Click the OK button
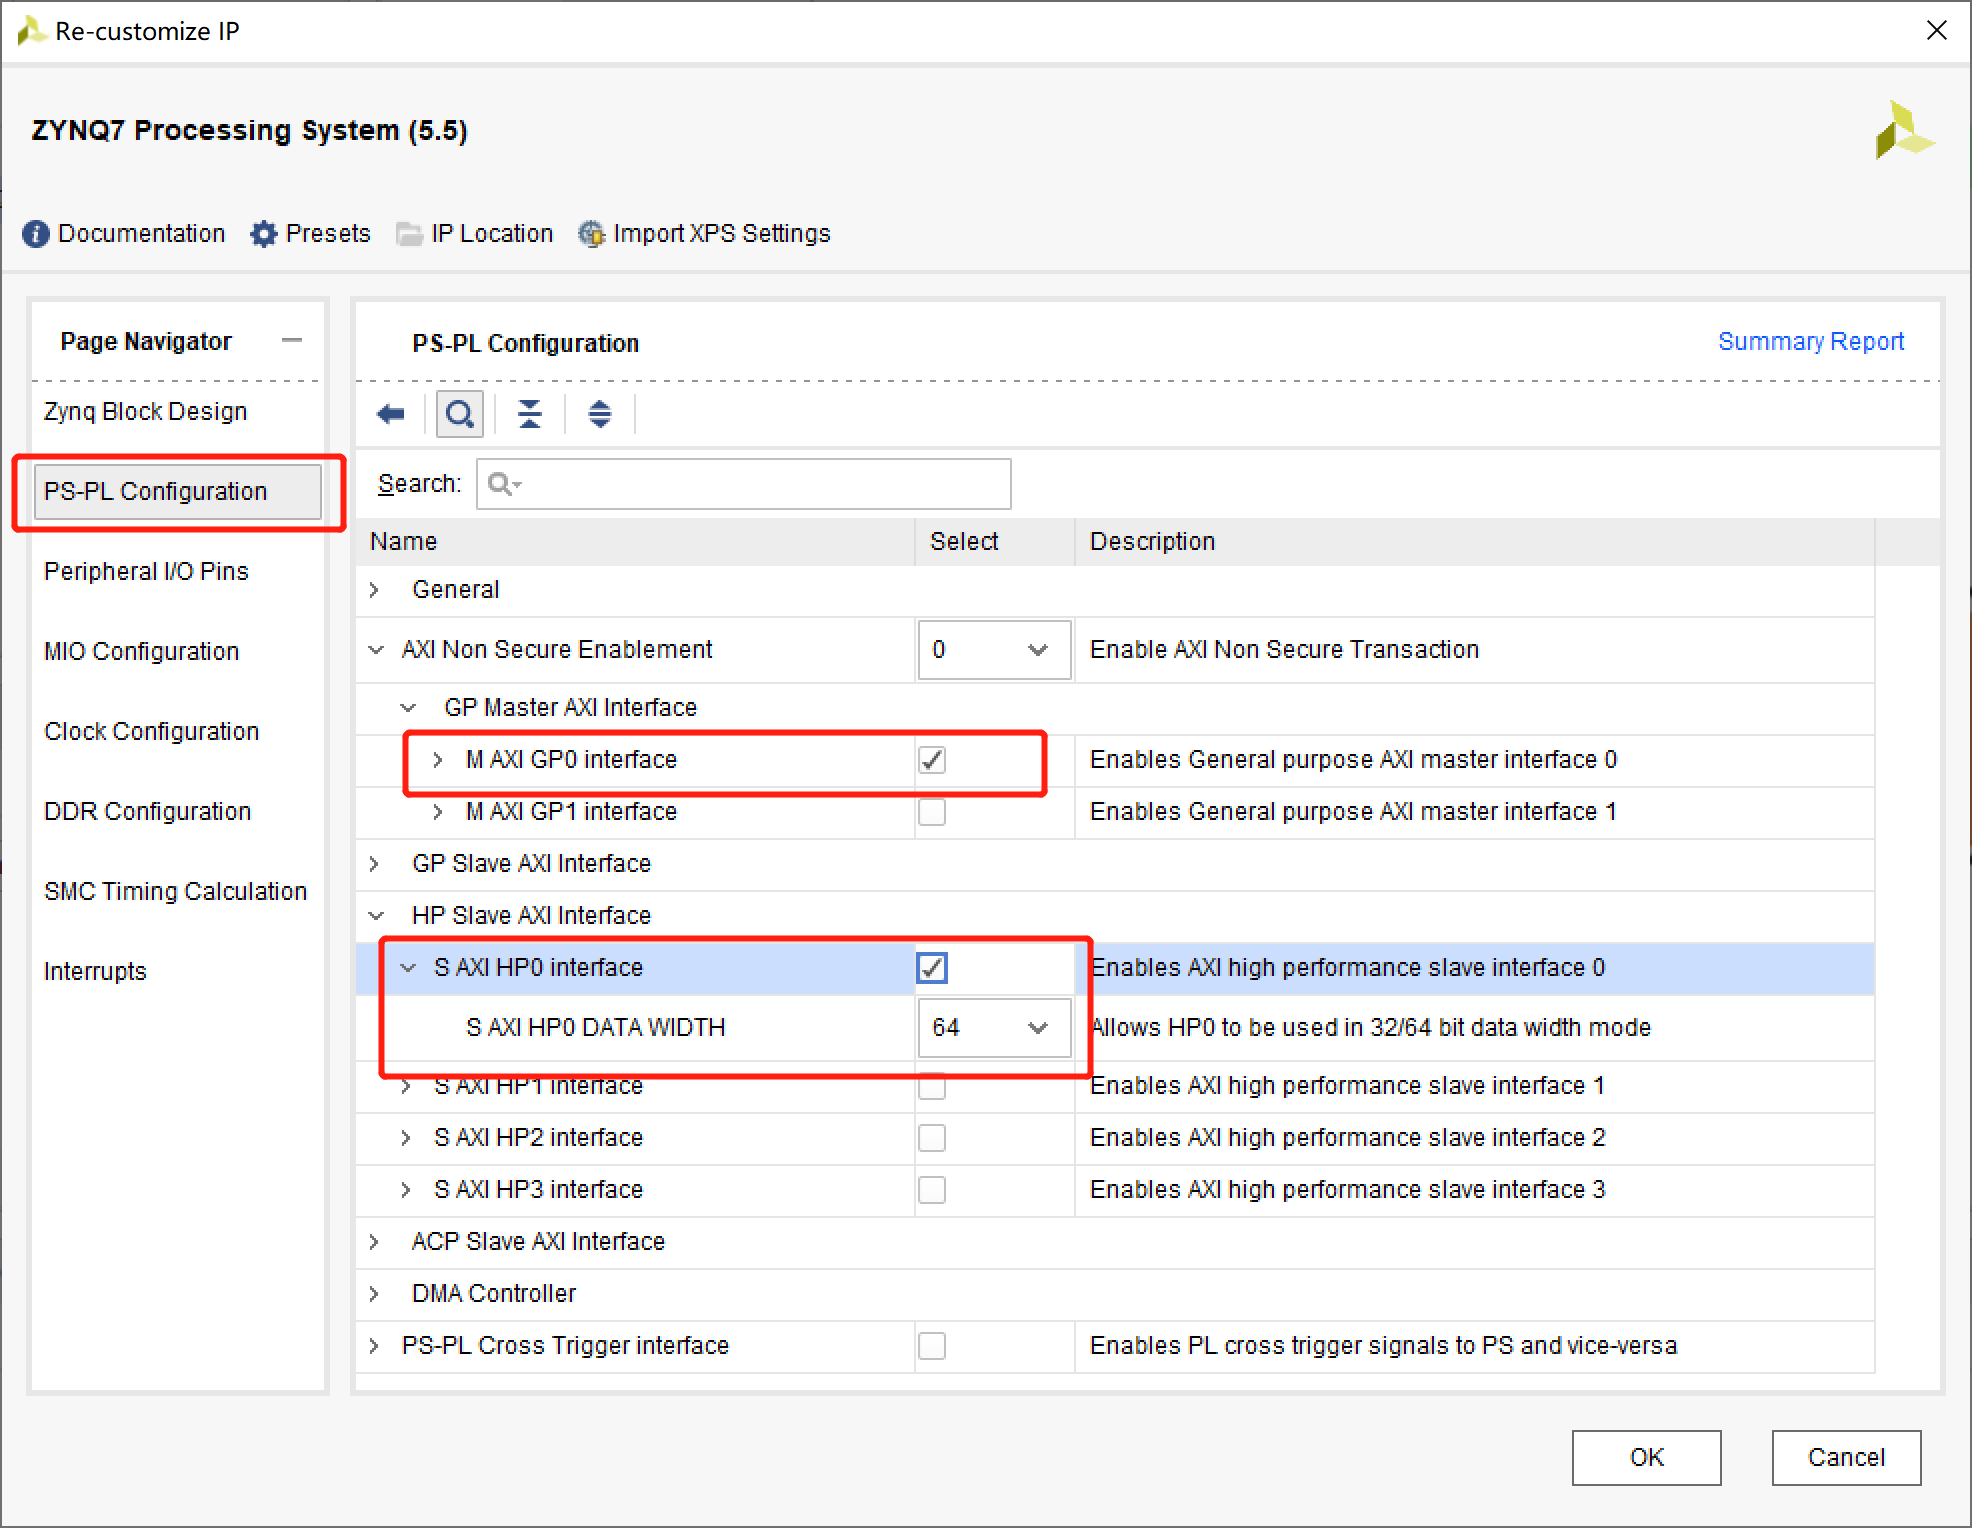The image size is (1972, 1528). tap(1646, 1458)
